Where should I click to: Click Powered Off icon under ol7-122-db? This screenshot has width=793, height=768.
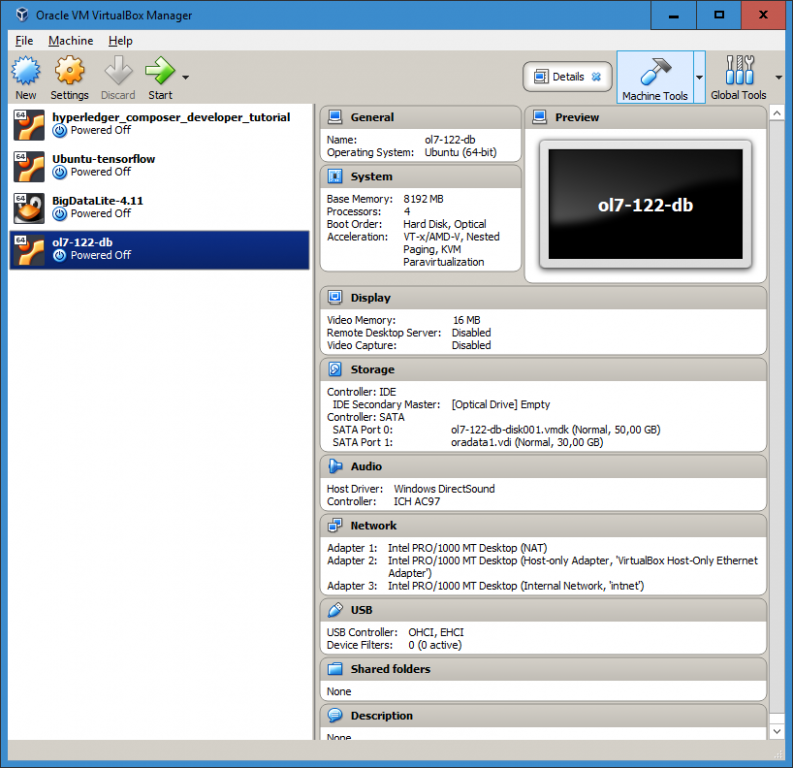click(60, 256)
